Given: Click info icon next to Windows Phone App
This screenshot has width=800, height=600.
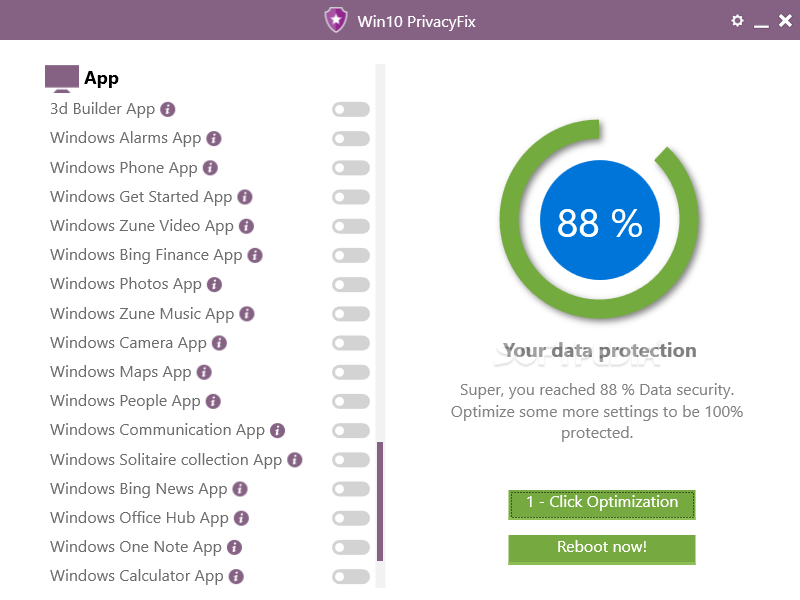Looking at the screenshot, I should coord(210,168).
